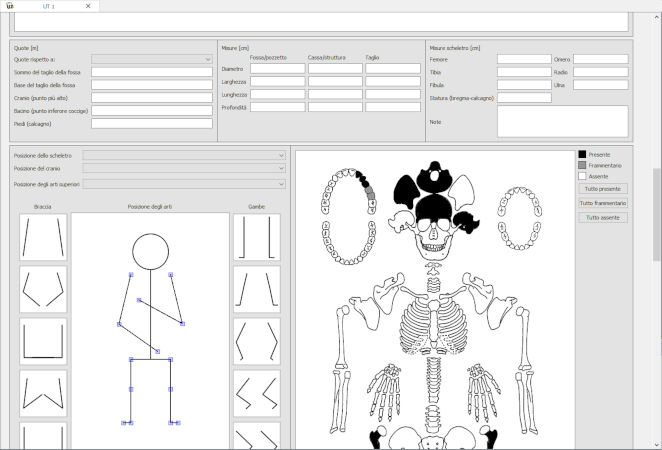This screenshot has height=450, width=662.
Task: Open the Posizione degli arti superiori dropdown
Action: [184, 184]
